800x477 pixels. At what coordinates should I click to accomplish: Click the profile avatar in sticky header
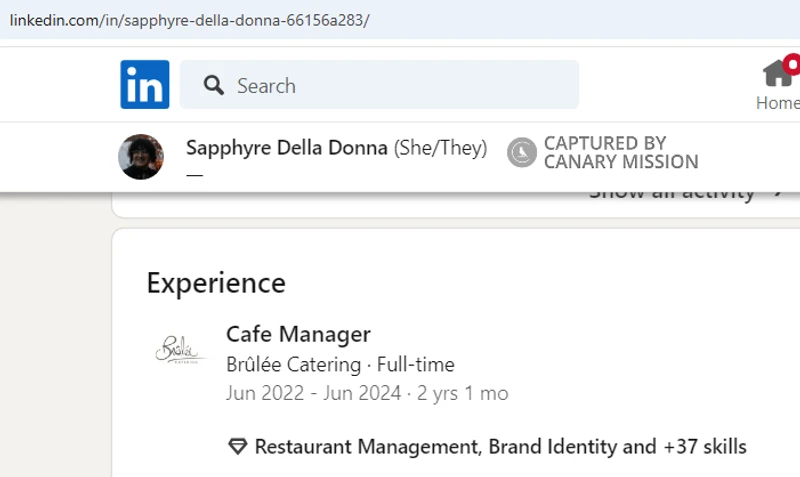click(141, 157)
